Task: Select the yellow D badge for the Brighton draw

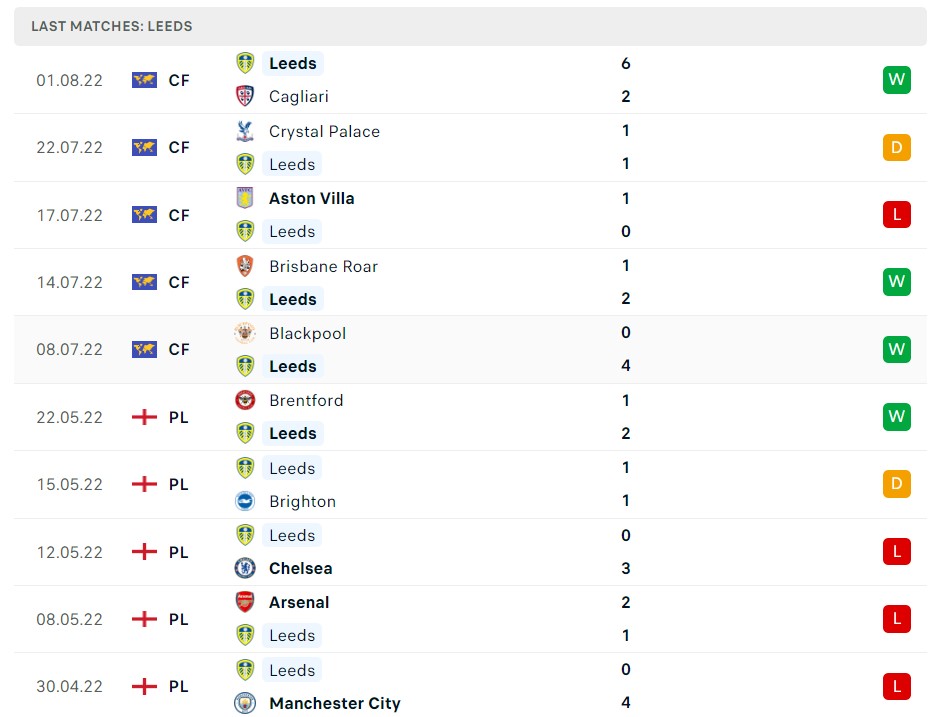Action: (x=896, y=484)
